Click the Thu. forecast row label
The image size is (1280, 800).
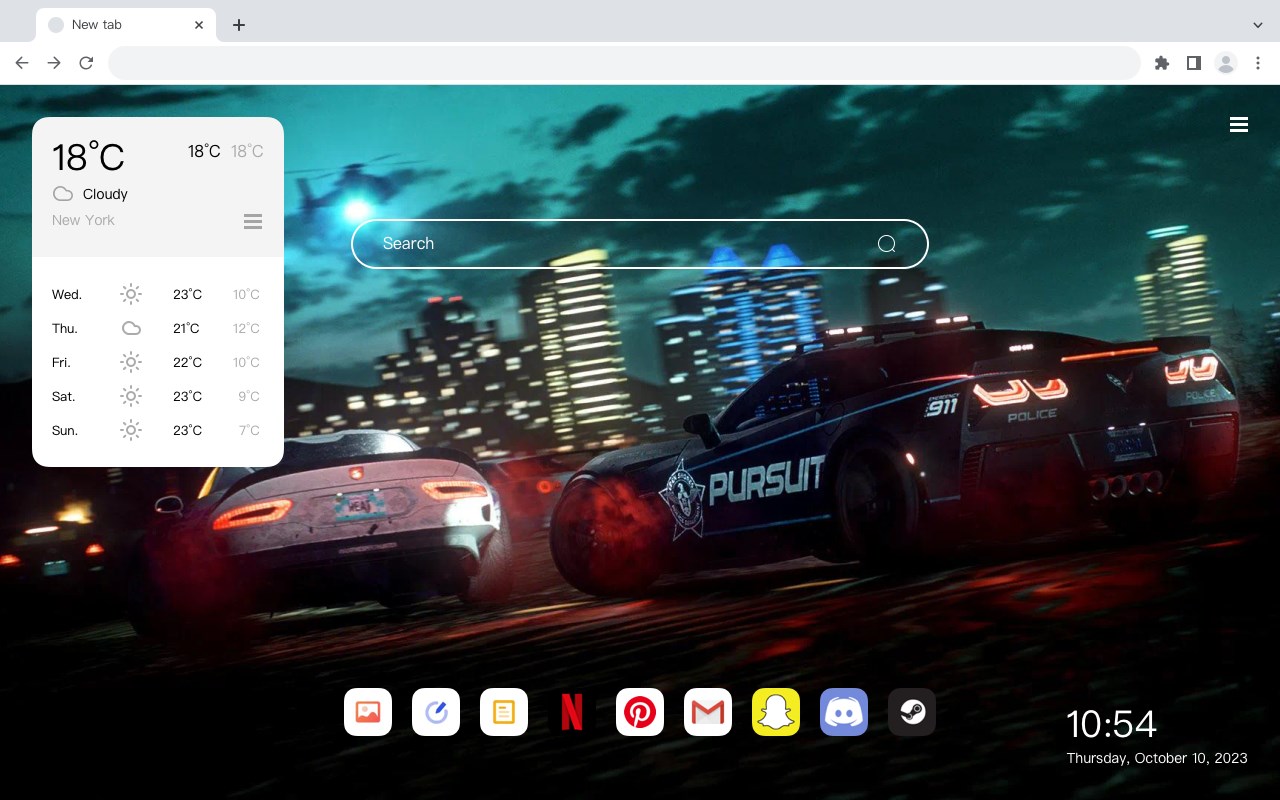(x=65, y=329)
